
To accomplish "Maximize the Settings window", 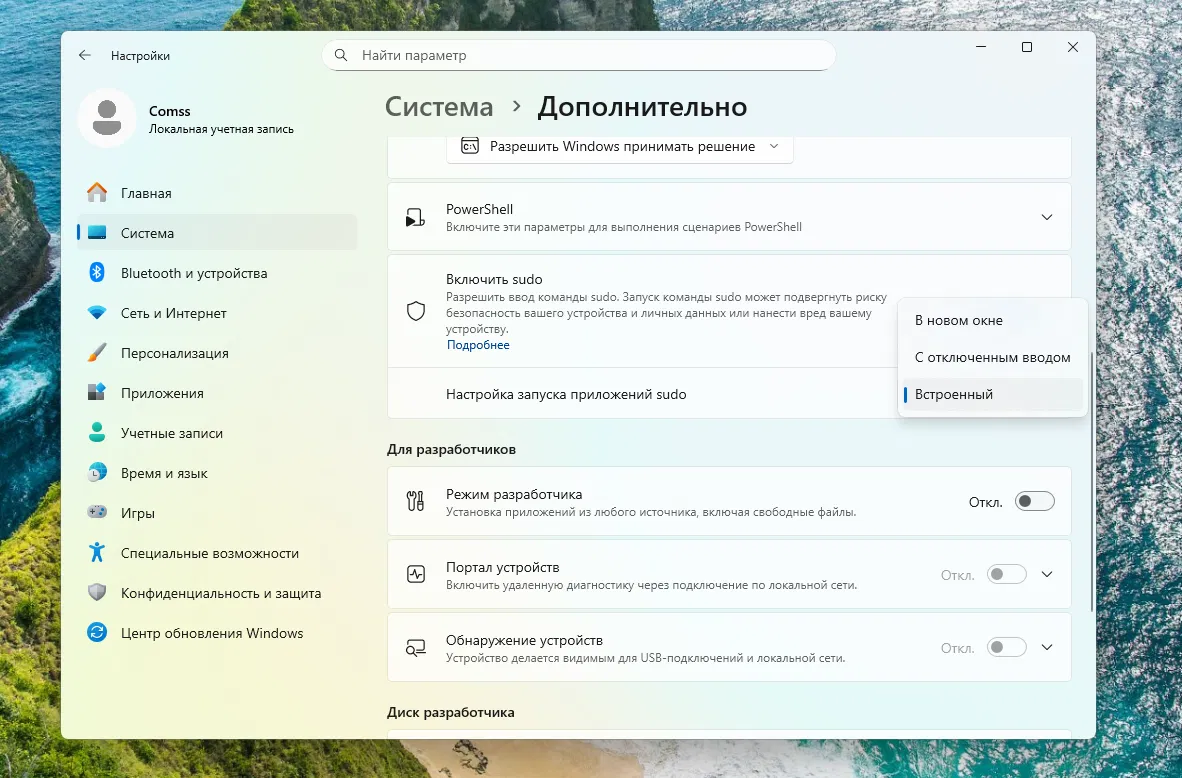I will coord(1027,47).
